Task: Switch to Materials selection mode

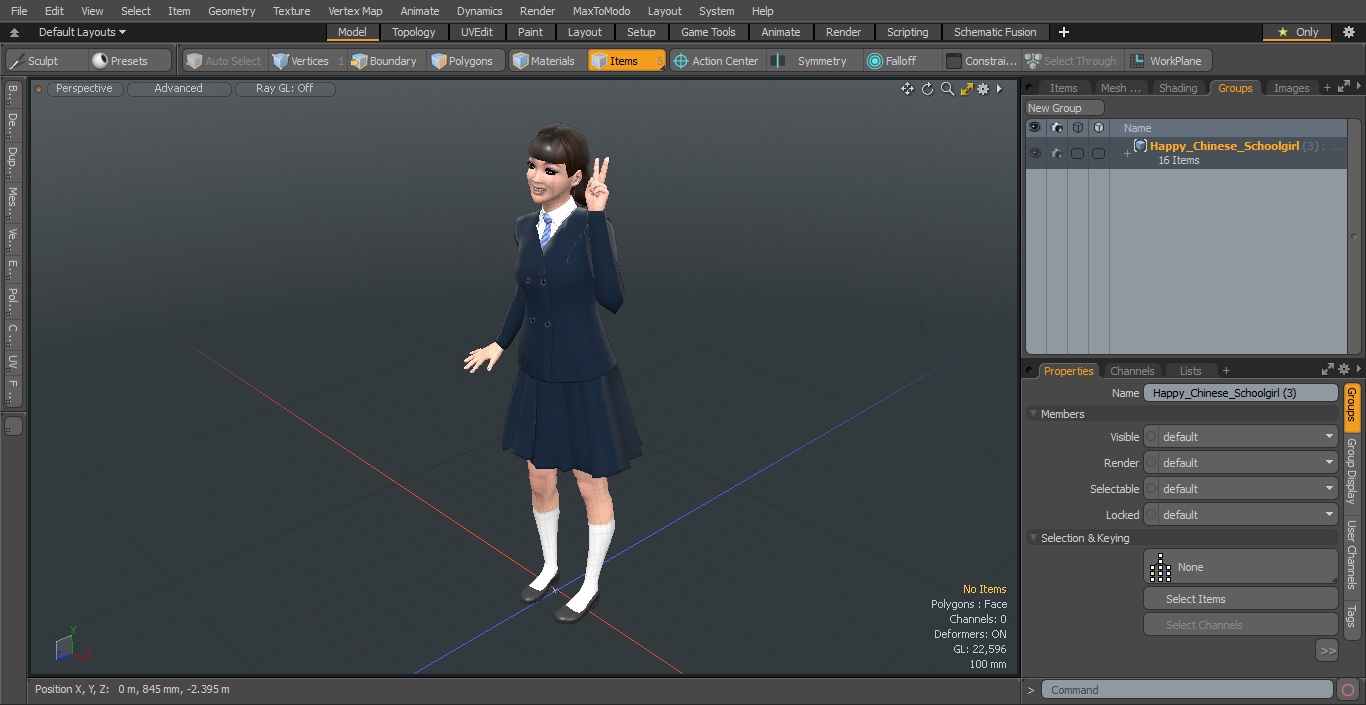Action: pos(544,61)
